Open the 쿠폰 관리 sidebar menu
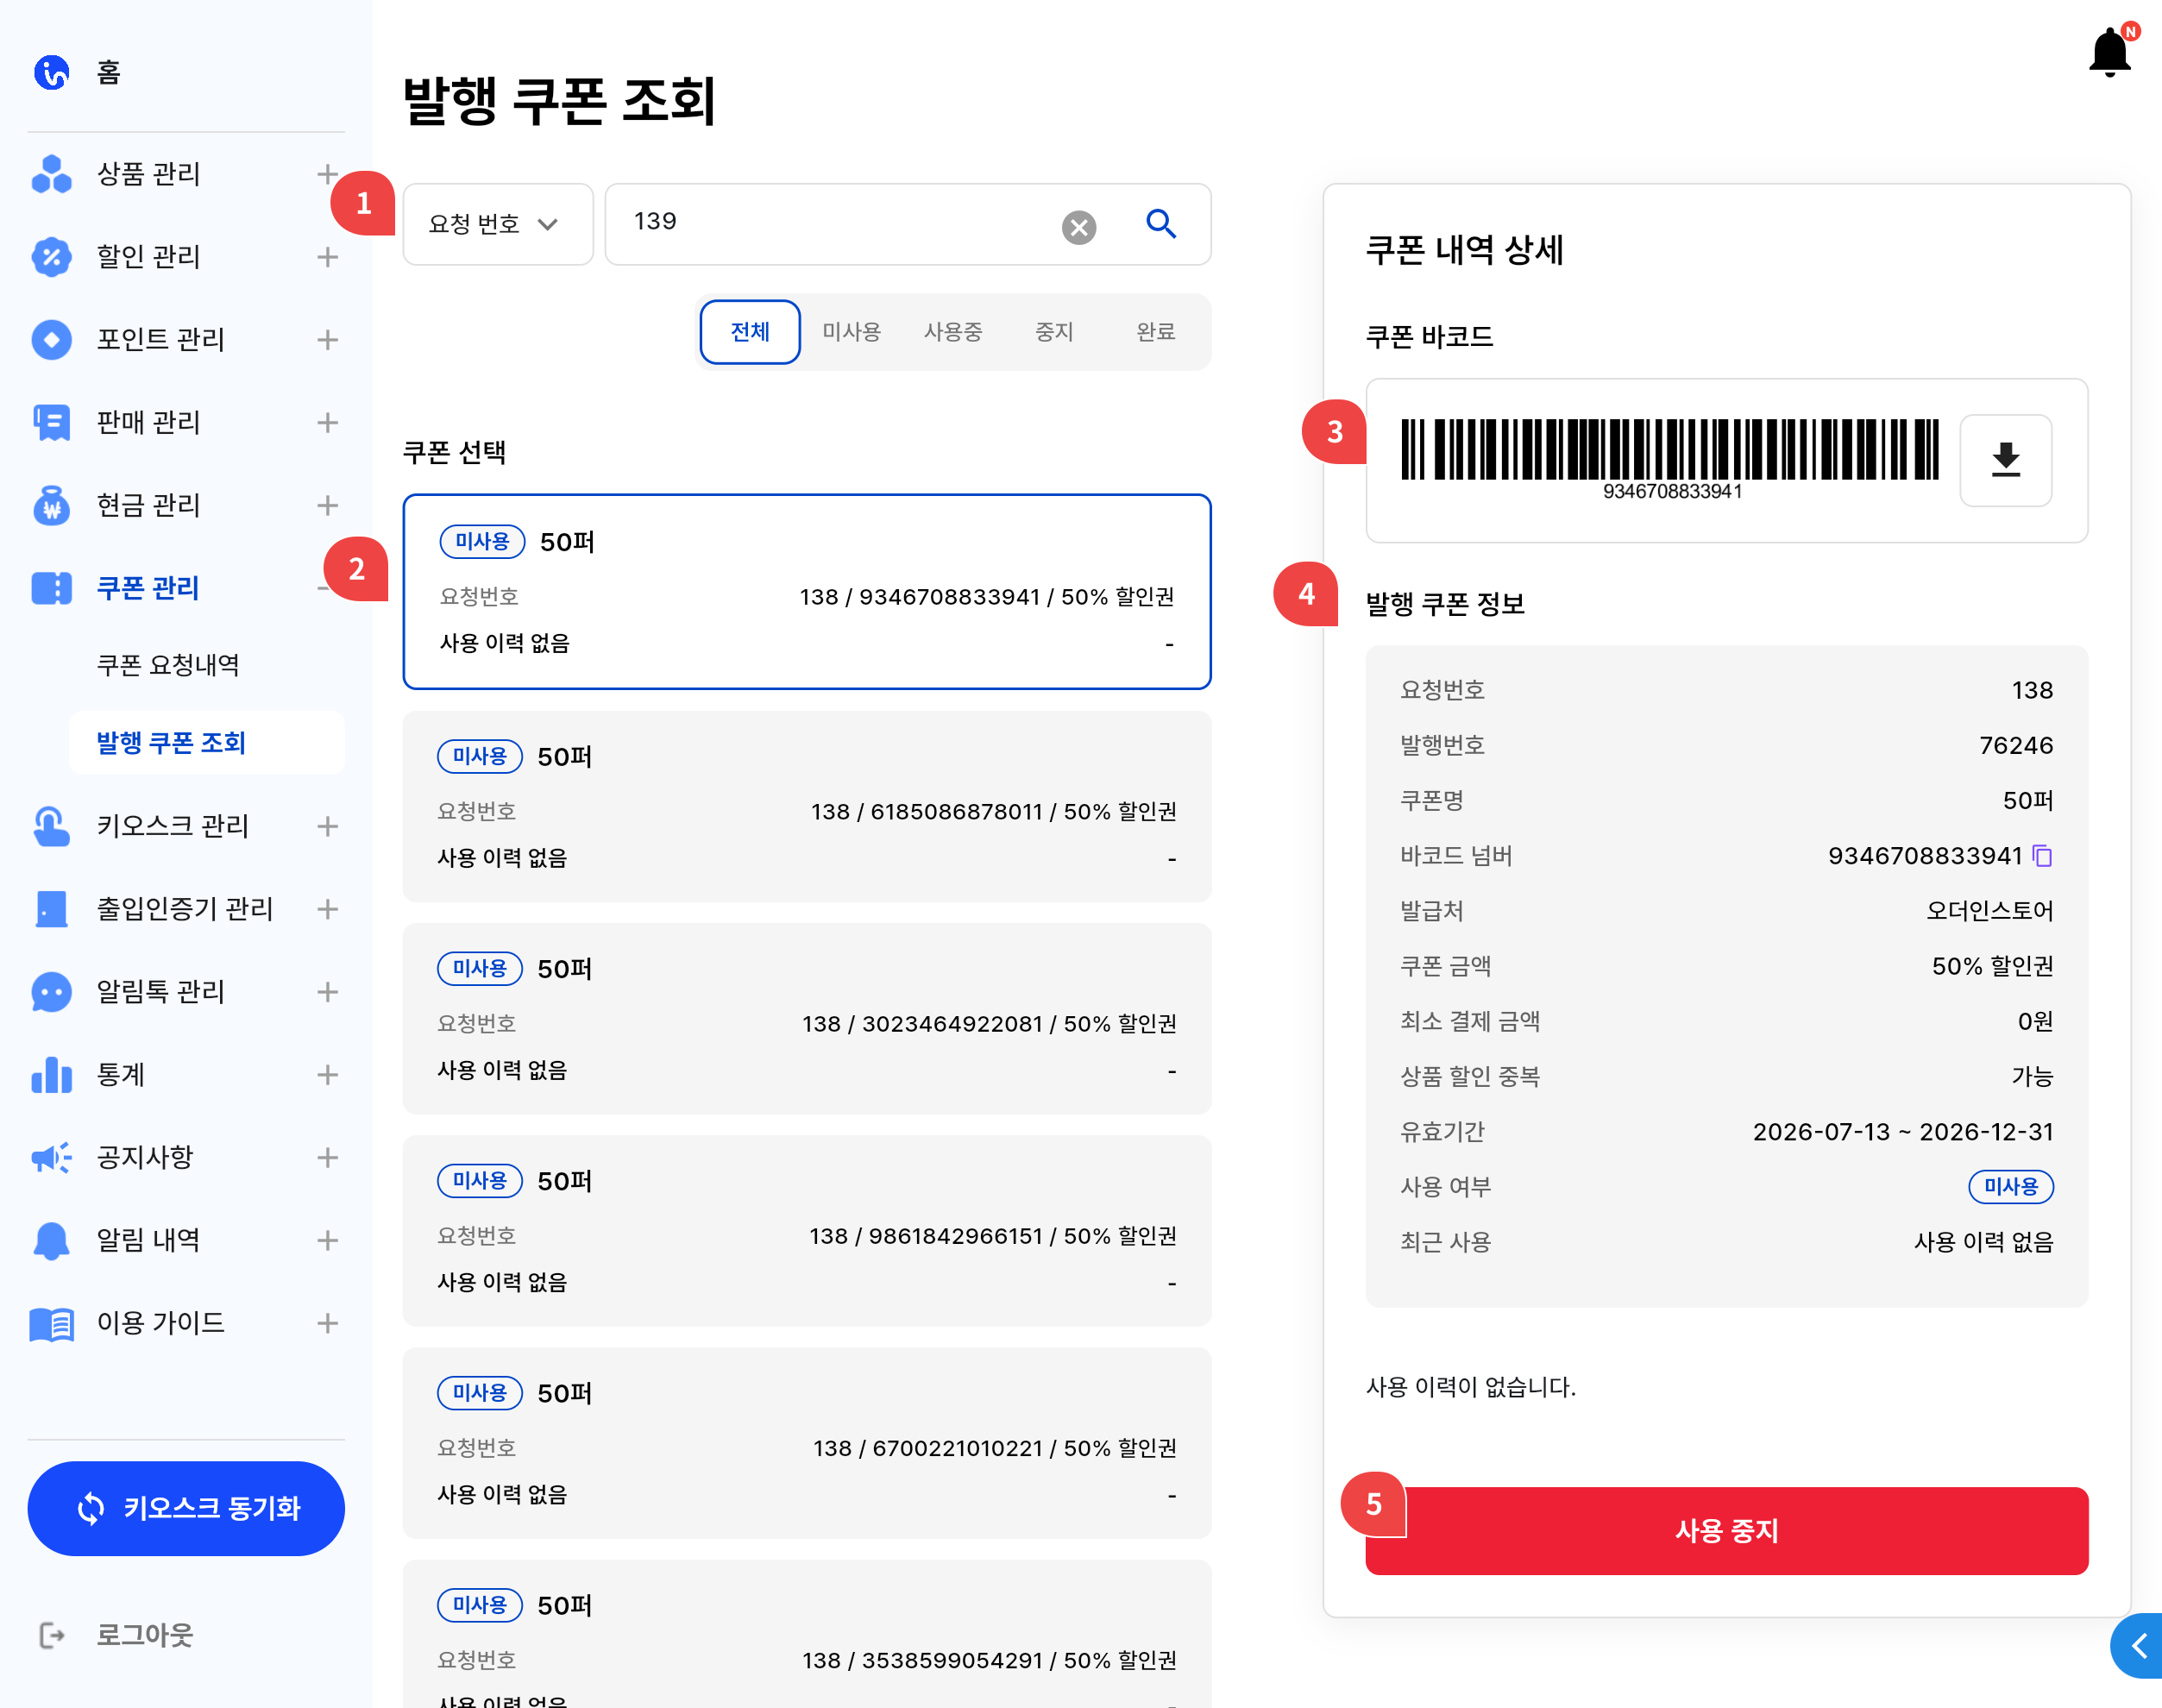2162x1708 pixels. (x=148, y=588)
